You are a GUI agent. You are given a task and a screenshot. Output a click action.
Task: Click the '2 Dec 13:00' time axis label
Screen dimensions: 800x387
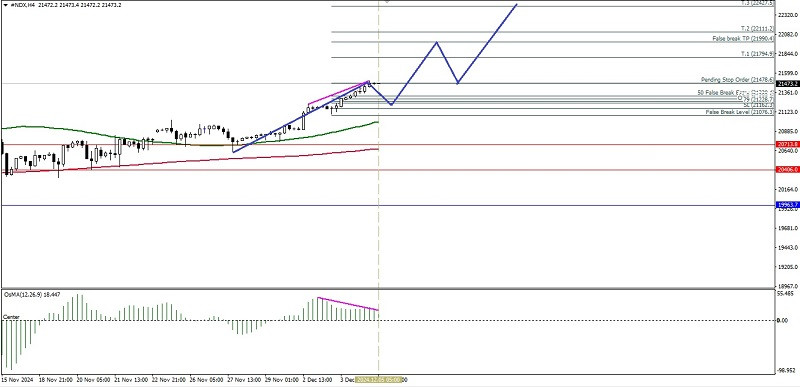pos(318,380)
